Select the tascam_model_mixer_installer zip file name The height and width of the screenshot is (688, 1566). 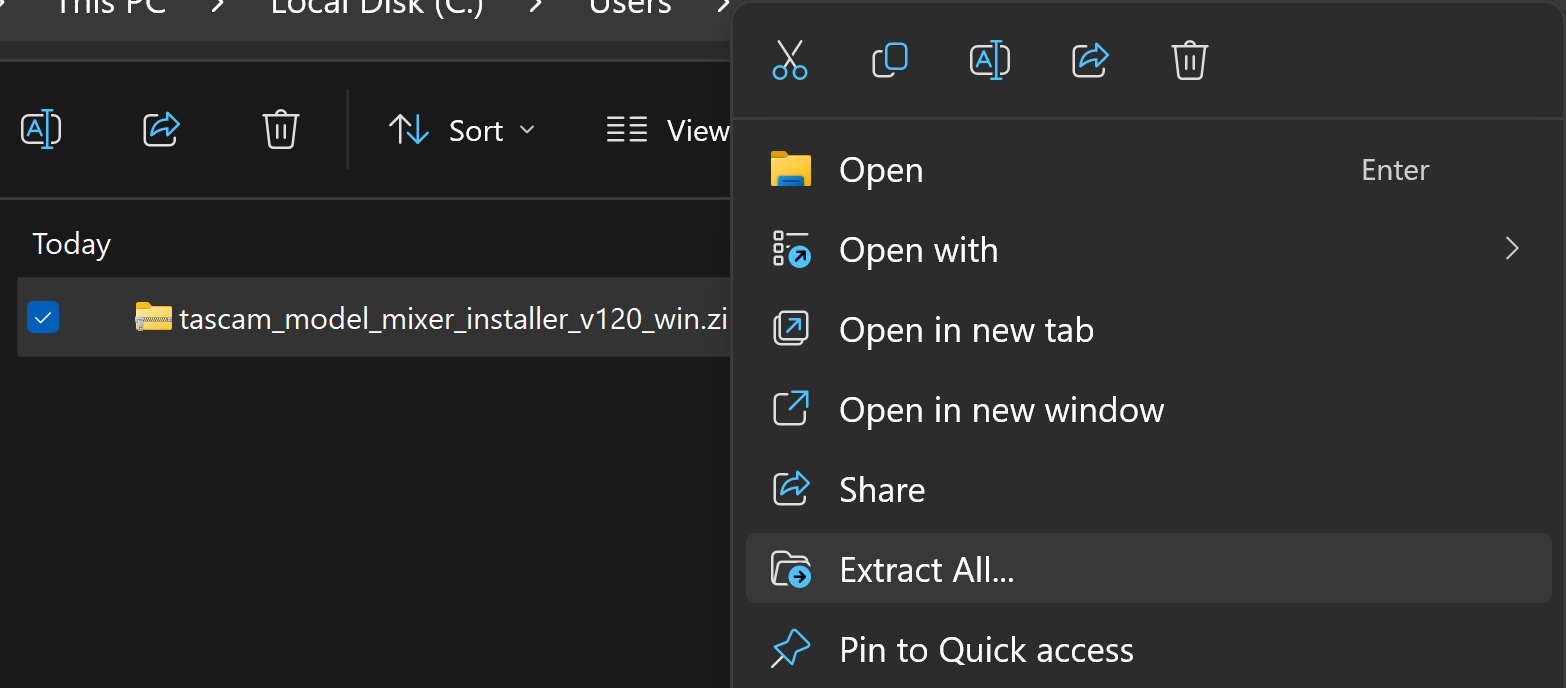pos(450,318)
